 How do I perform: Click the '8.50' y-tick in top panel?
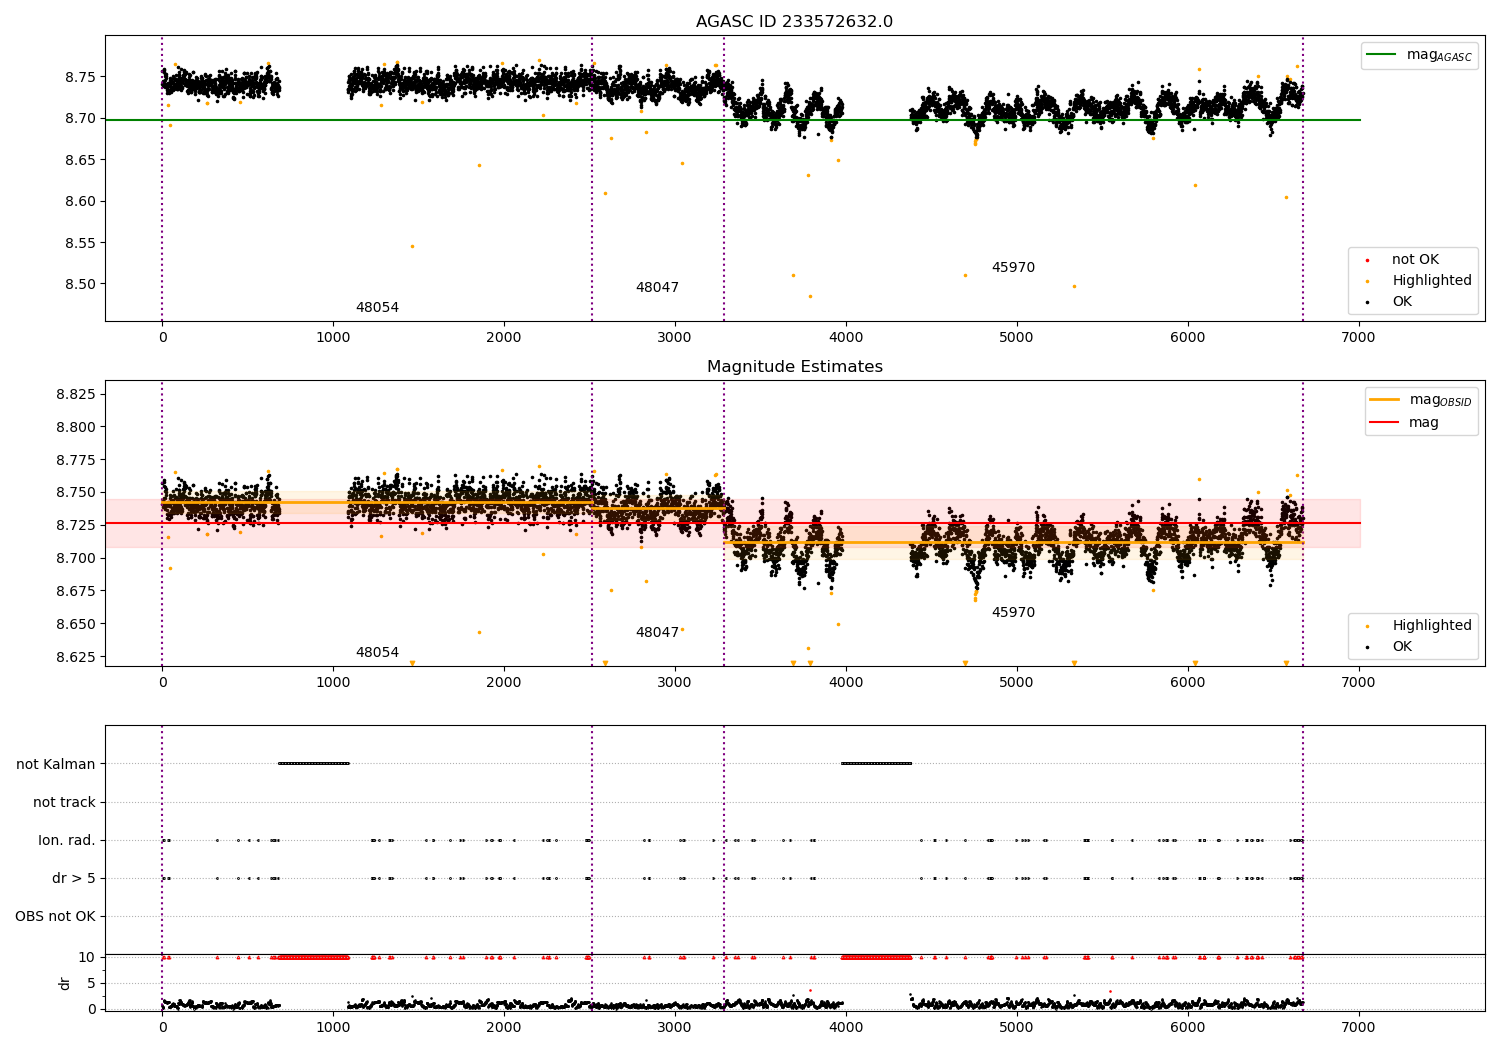[x=81, y=284]
